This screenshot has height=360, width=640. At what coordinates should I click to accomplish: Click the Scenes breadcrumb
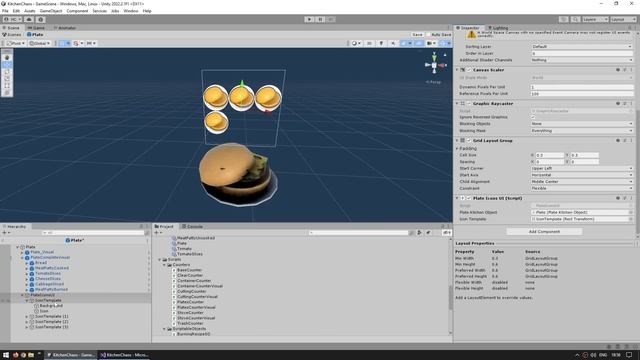12,35
